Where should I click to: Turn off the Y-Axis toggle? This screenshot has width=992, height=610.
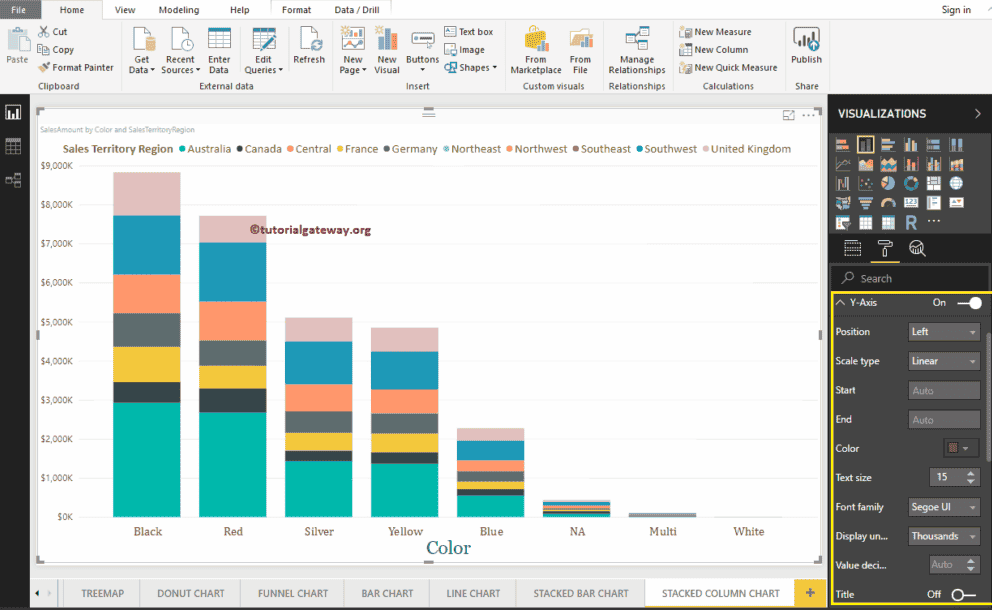coord(968,302)
